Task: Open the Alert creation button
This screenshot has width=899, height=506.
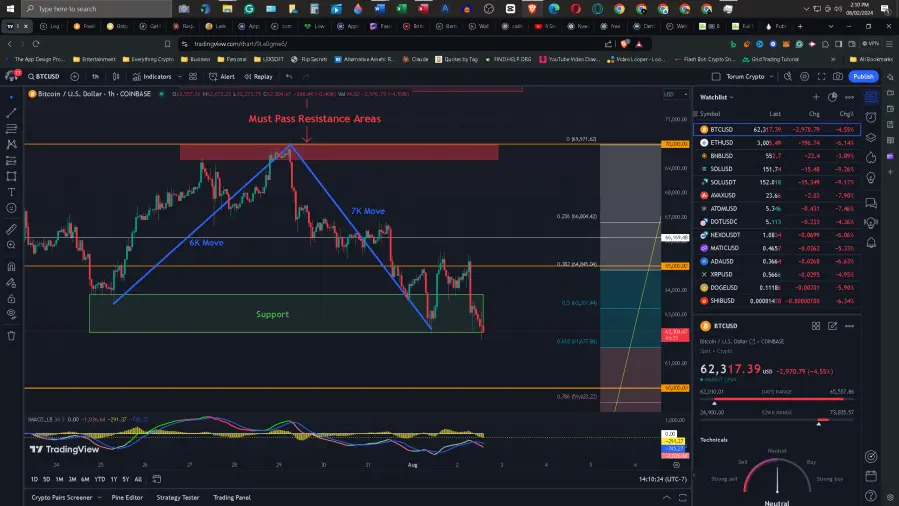Action: 222,76
